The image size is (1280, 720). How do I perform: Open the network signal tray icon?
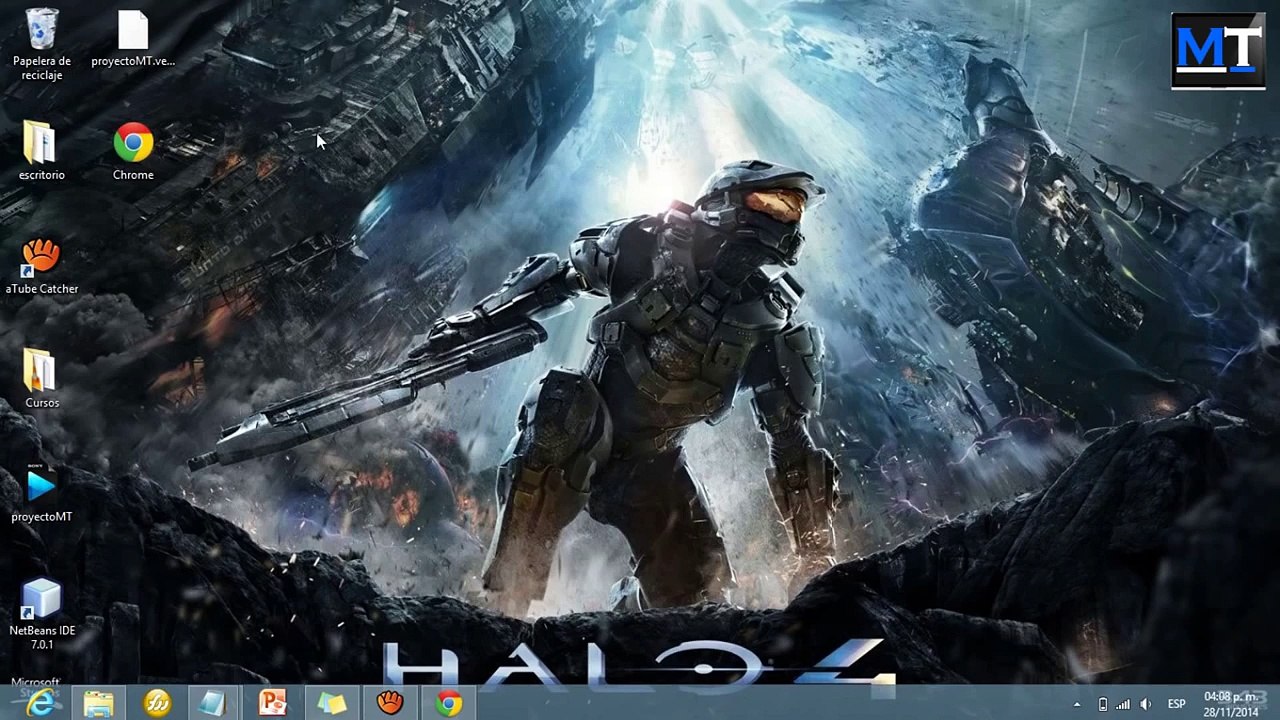pos(1123,704)
